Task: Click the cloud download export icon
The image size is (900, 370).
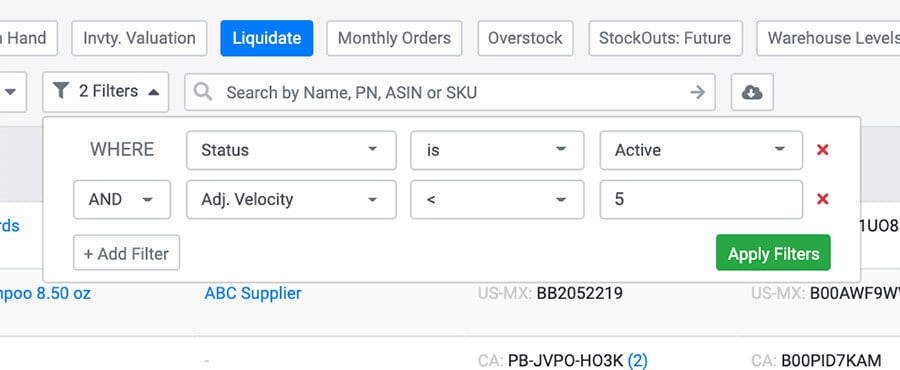Action: coord(752,92)
